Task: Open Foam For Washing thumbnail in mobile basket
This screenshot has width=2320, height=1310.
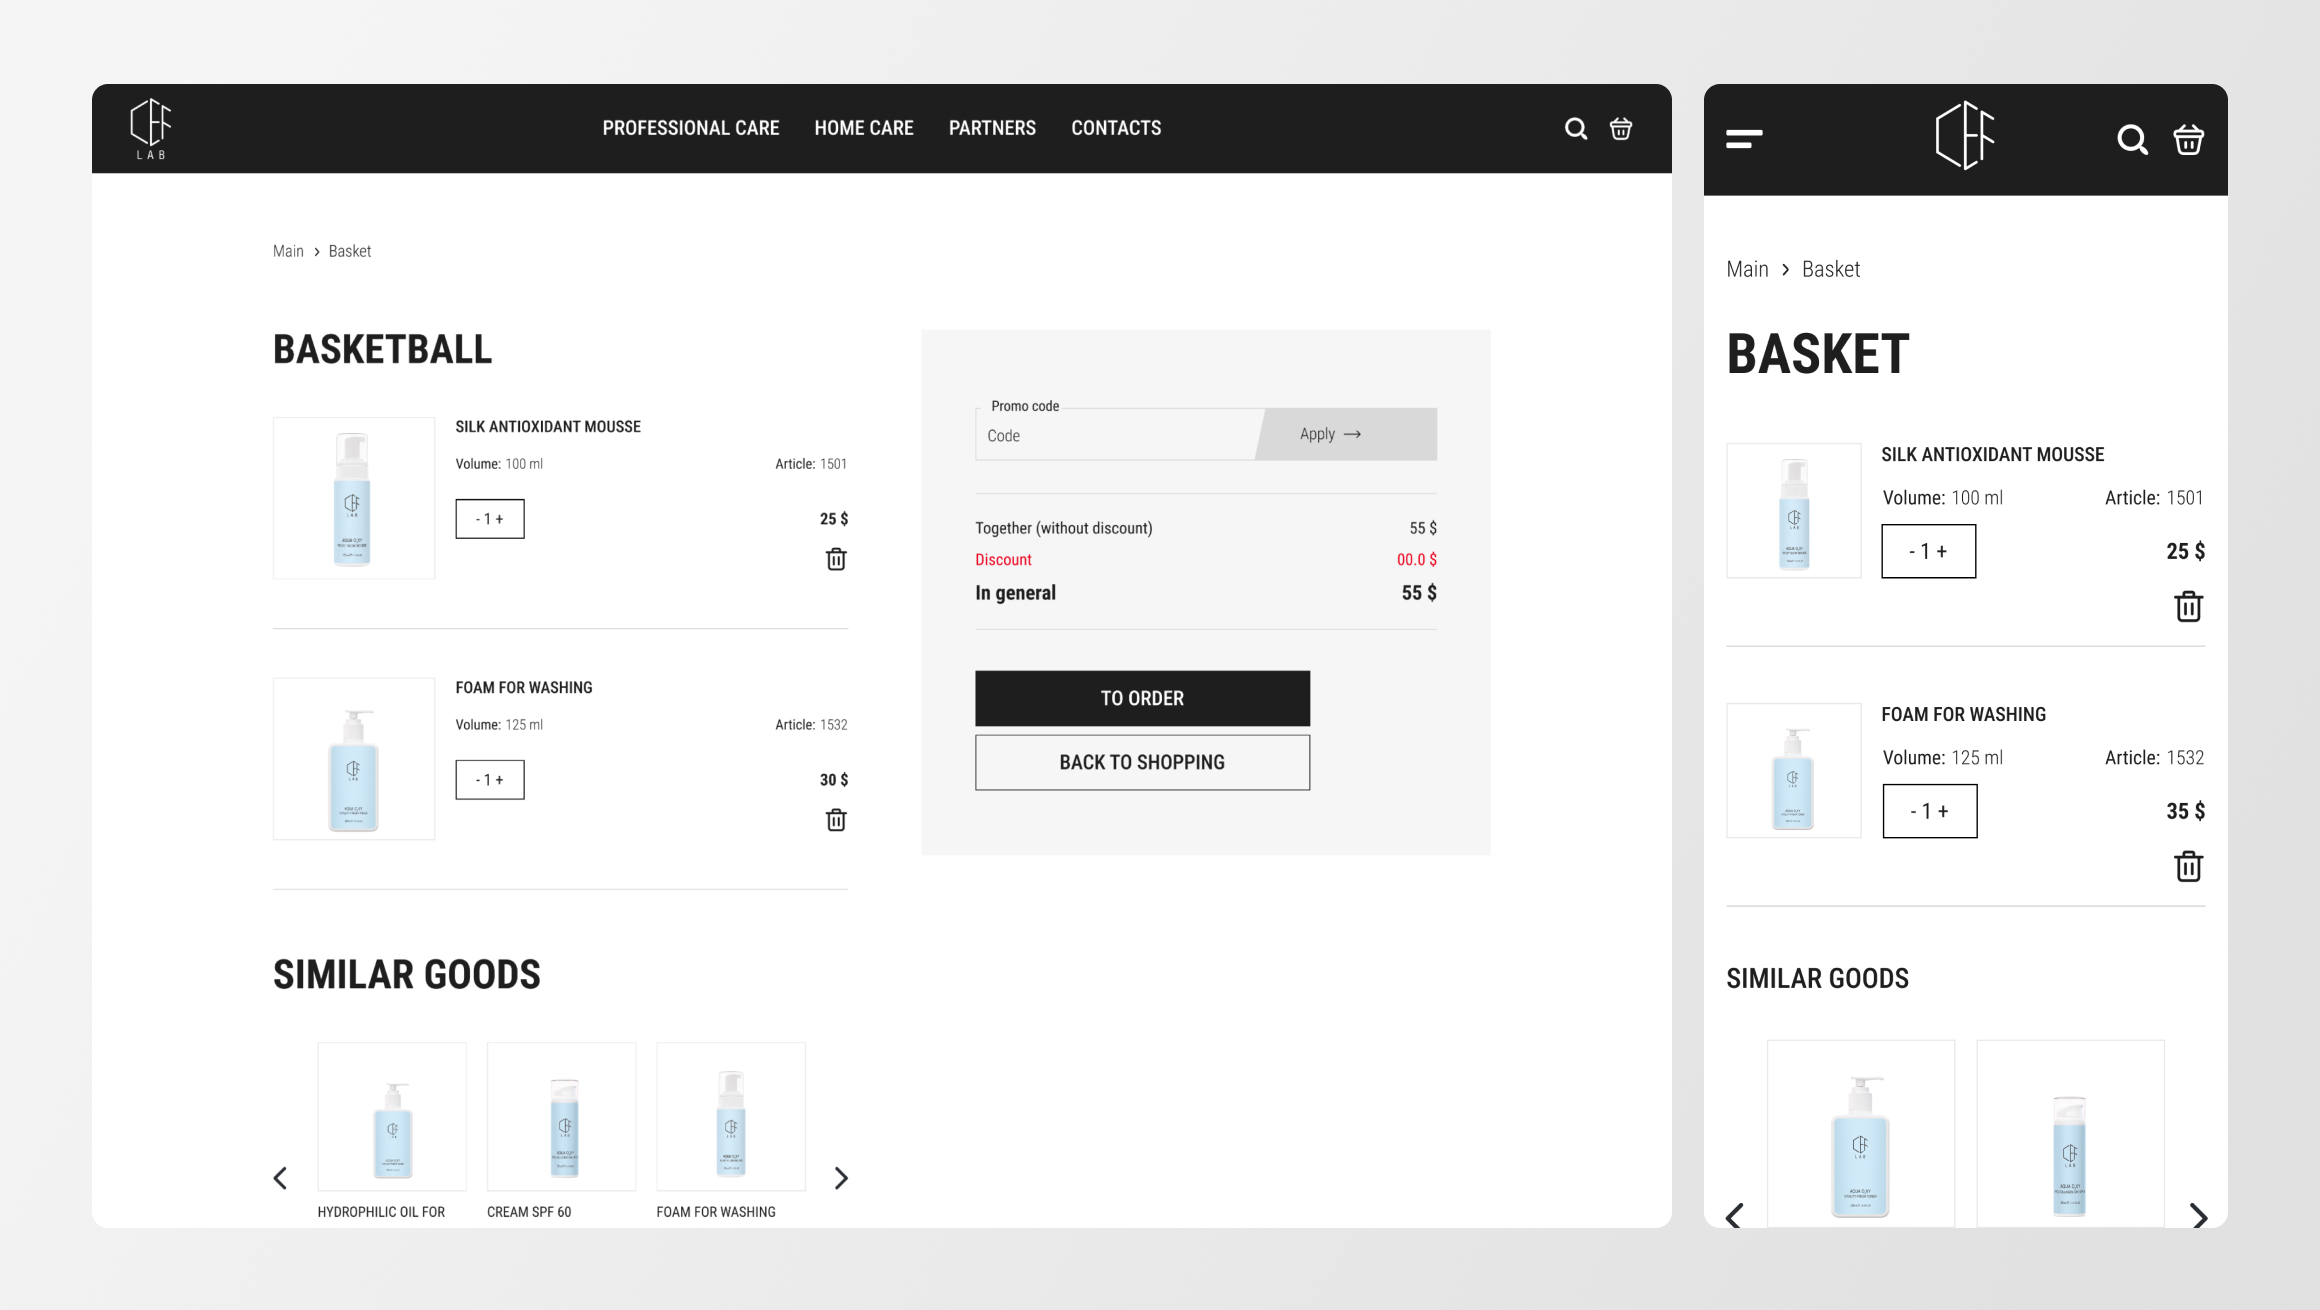Action: pyautogui.click(x=1793, y=770)
